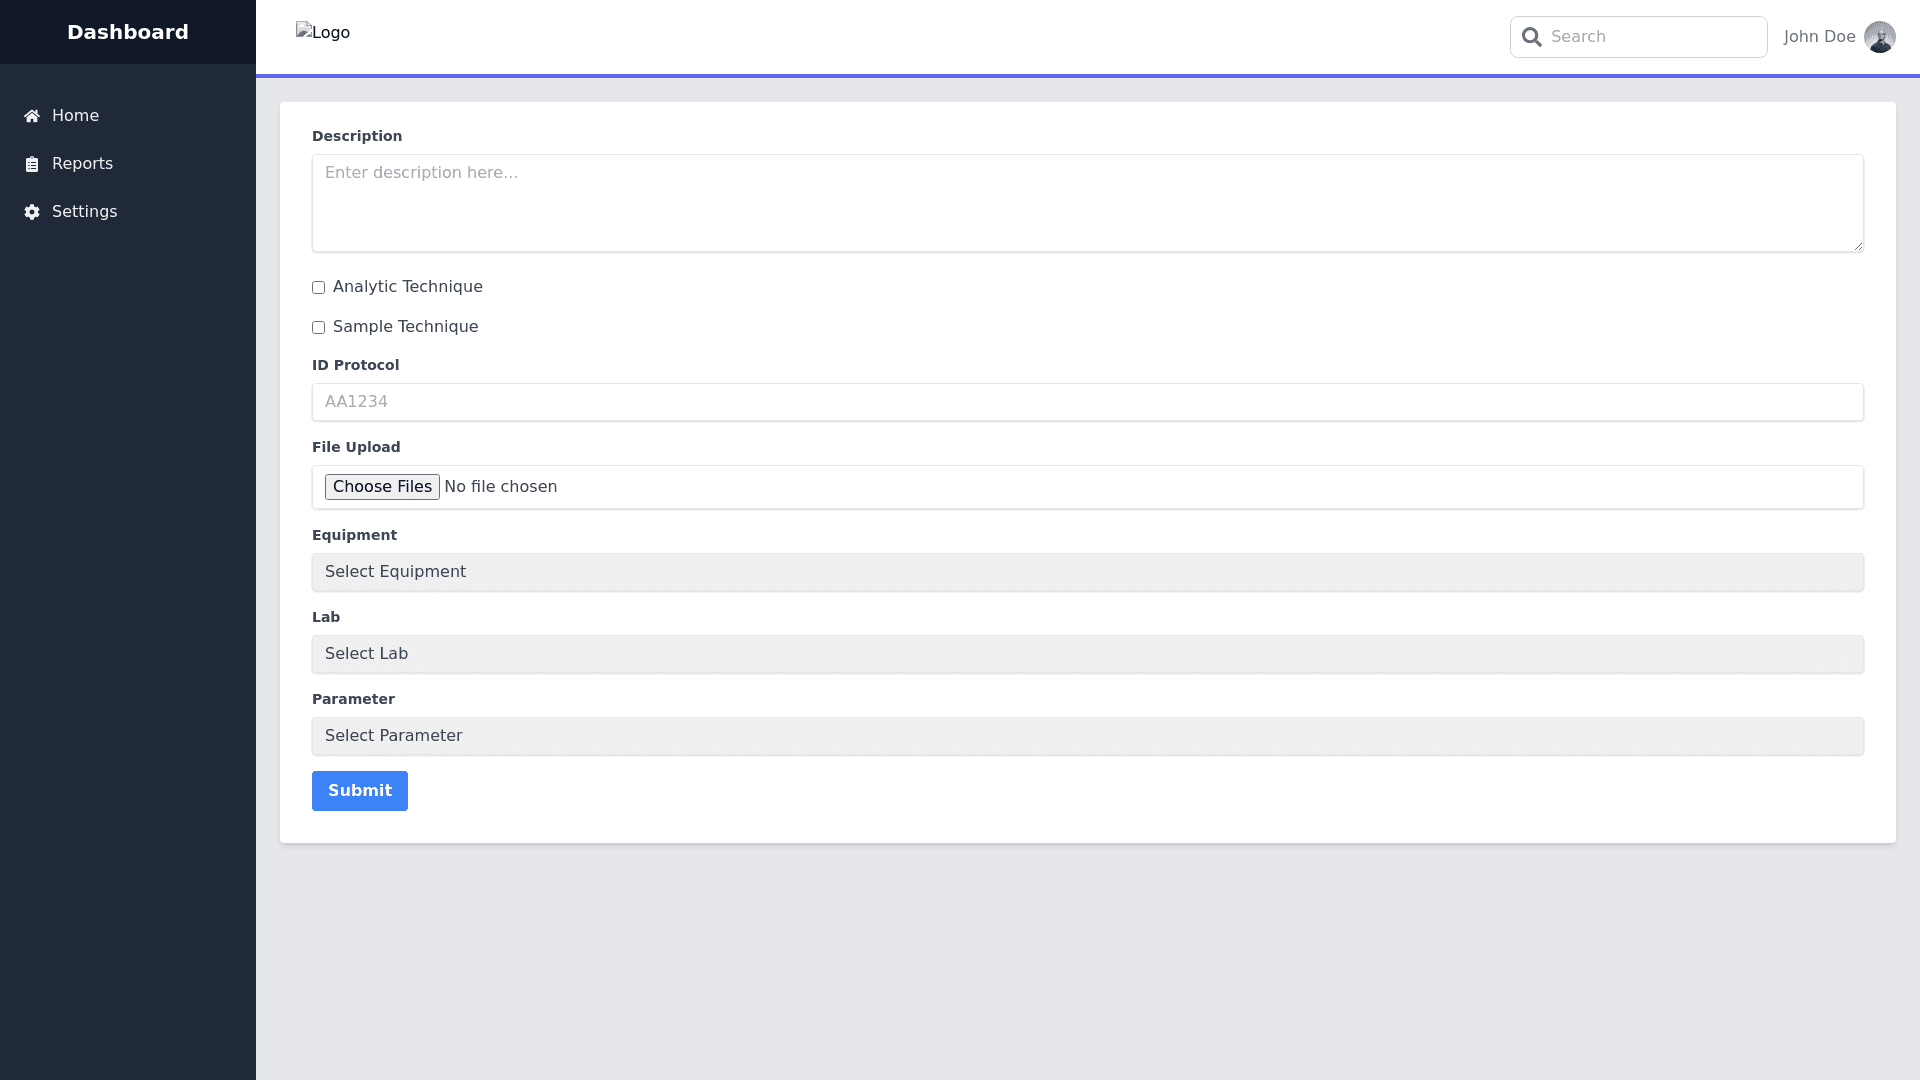
Task: Click the ID Protocol input field
Action: pyautogui.click(x=1087, y=402)
